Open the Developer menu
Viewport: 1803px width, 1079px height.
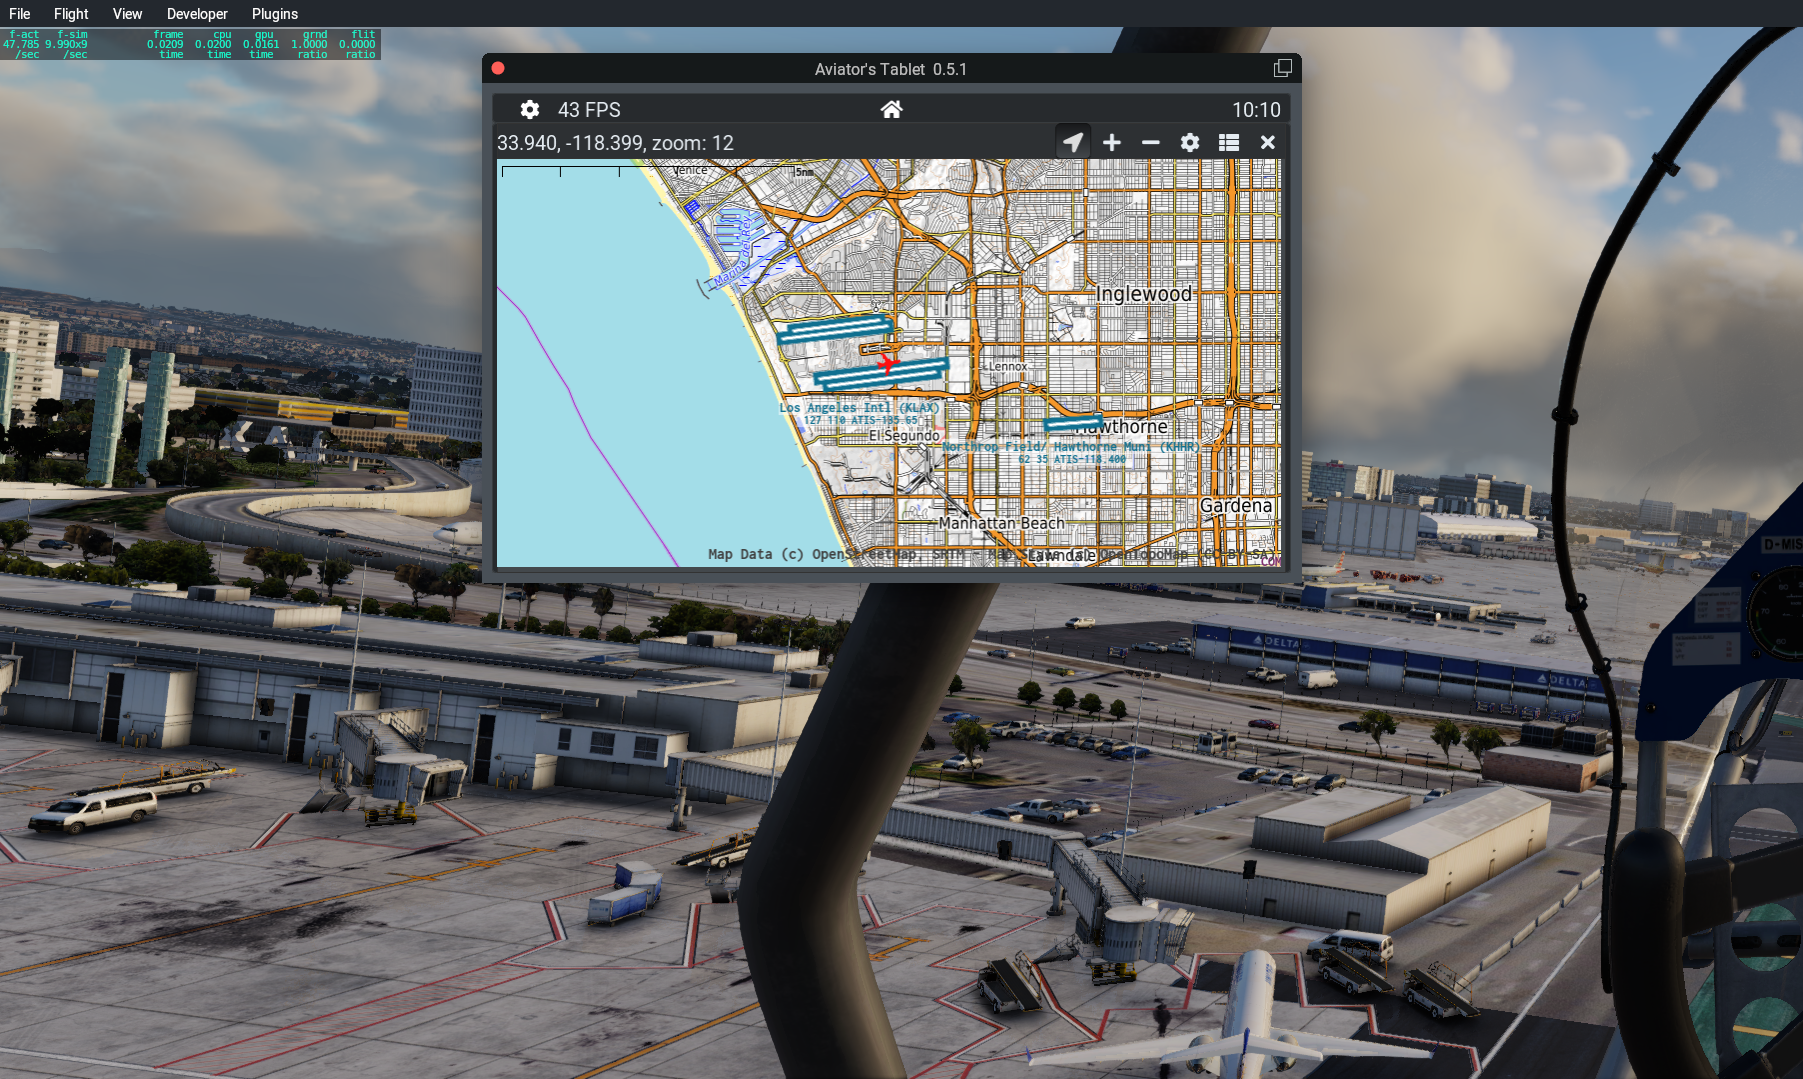pos(197,14)
